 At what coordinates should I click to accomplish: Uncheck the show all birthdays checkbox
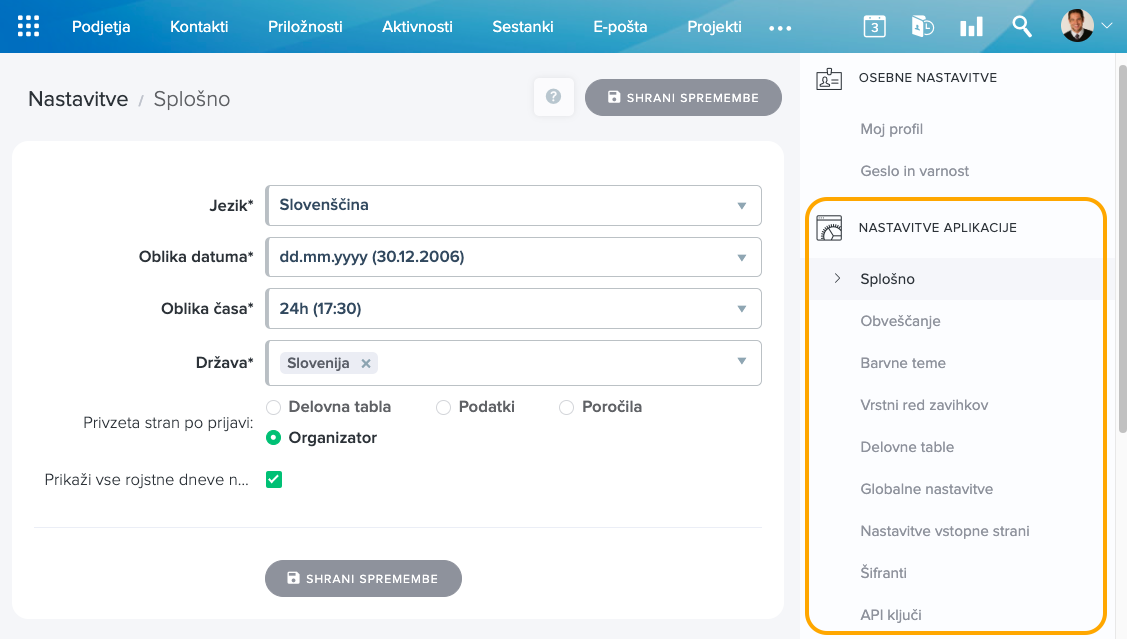(274, 480)
